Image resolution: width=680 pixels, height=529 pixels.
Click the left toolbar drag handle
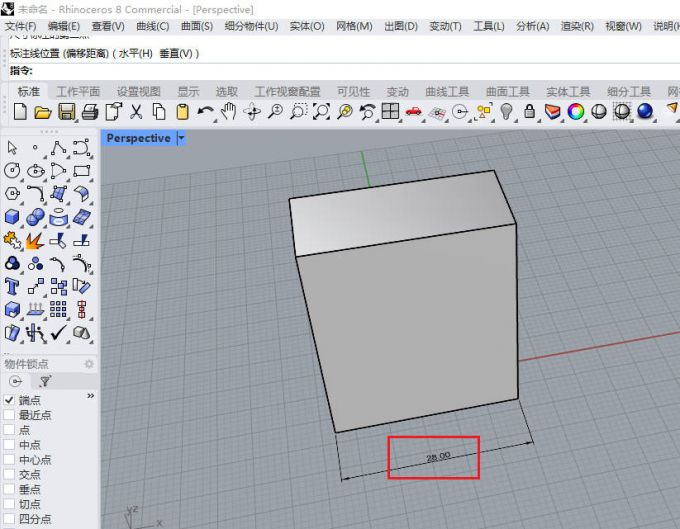click(x=49, y=131)
